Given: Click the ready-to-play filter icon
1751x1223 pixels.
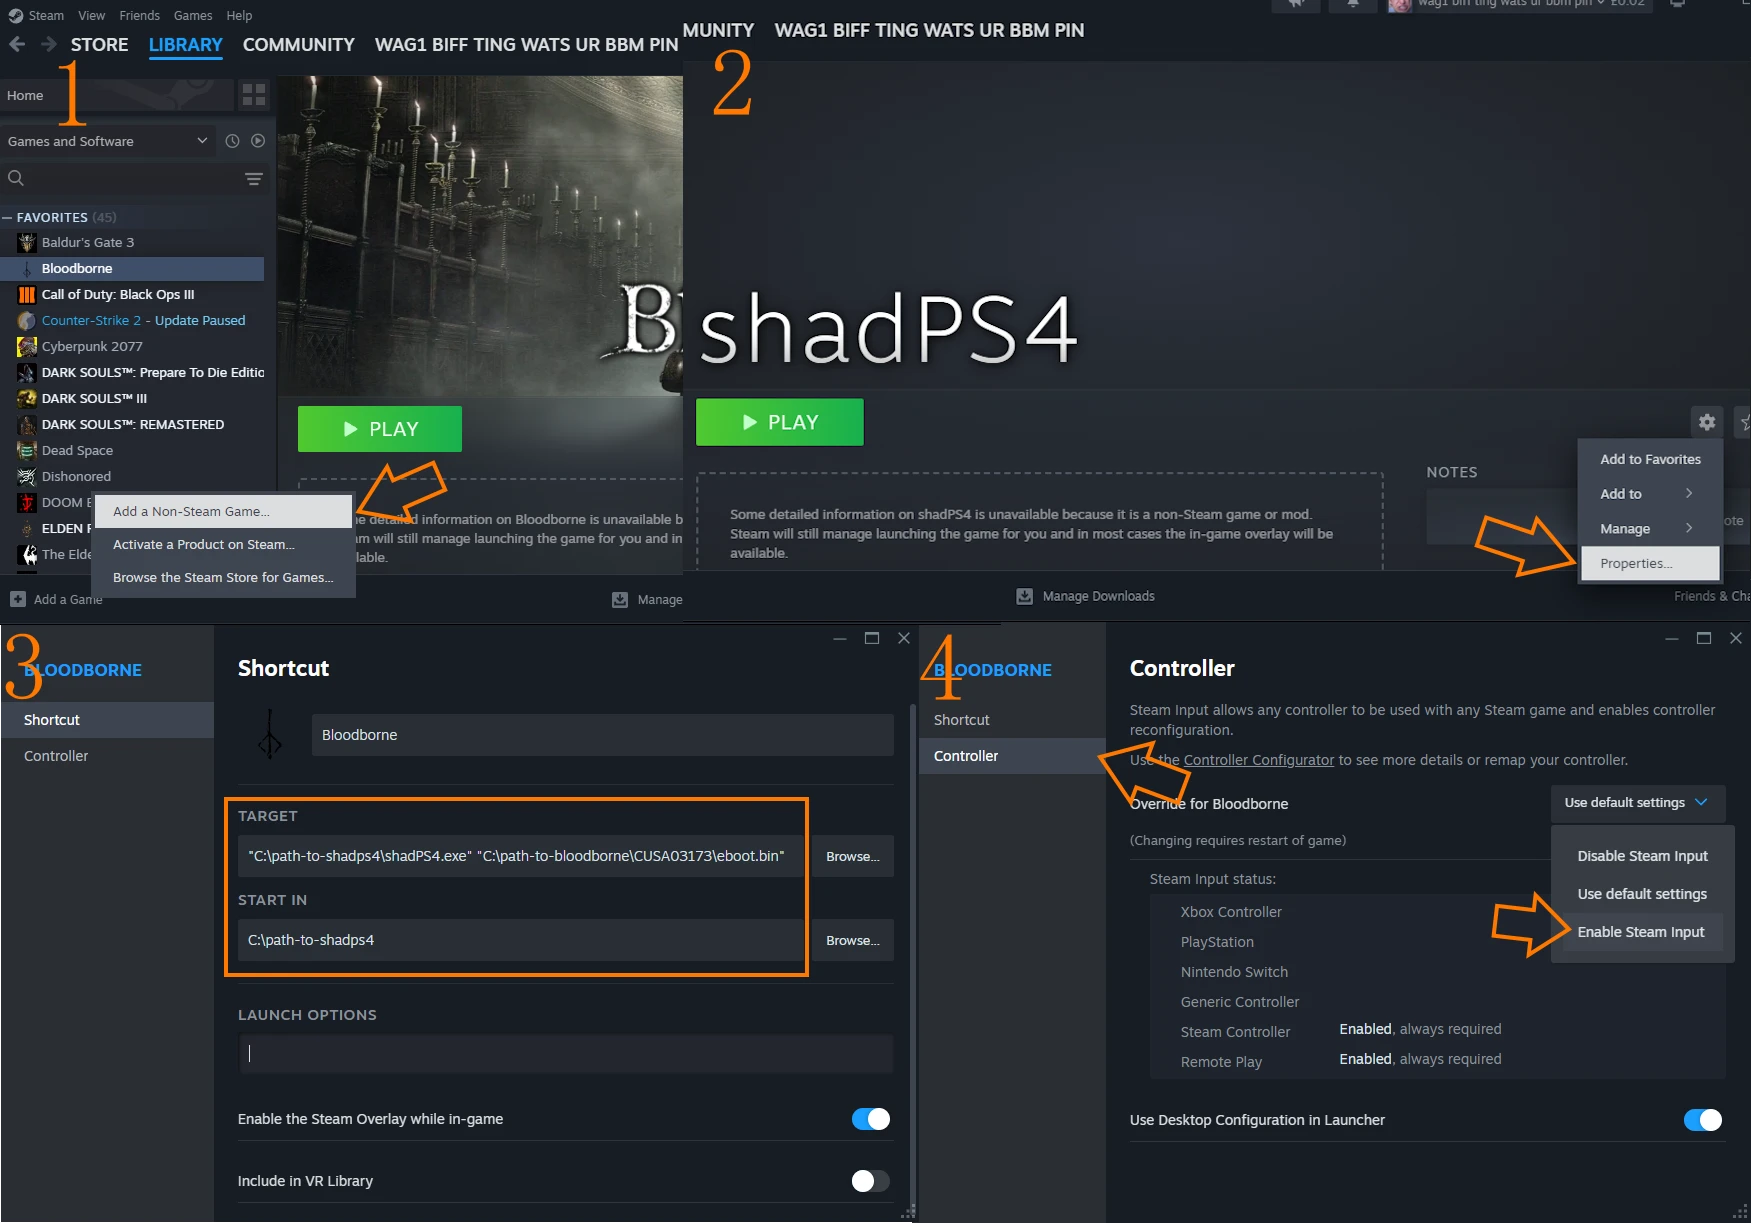Looking at the screenshot, I should point(258,141).
